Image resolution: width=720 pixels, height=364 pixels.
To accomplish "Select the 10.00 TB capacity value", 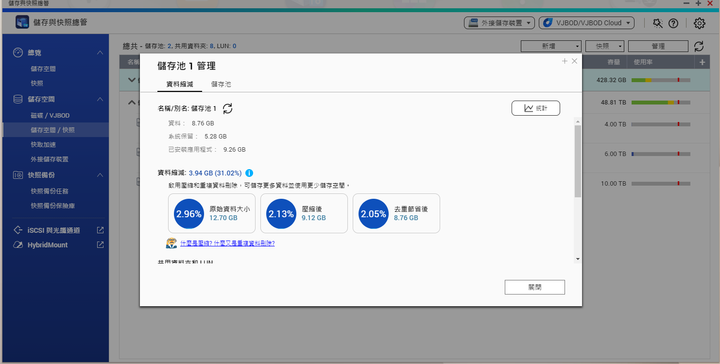I will 613,184.
